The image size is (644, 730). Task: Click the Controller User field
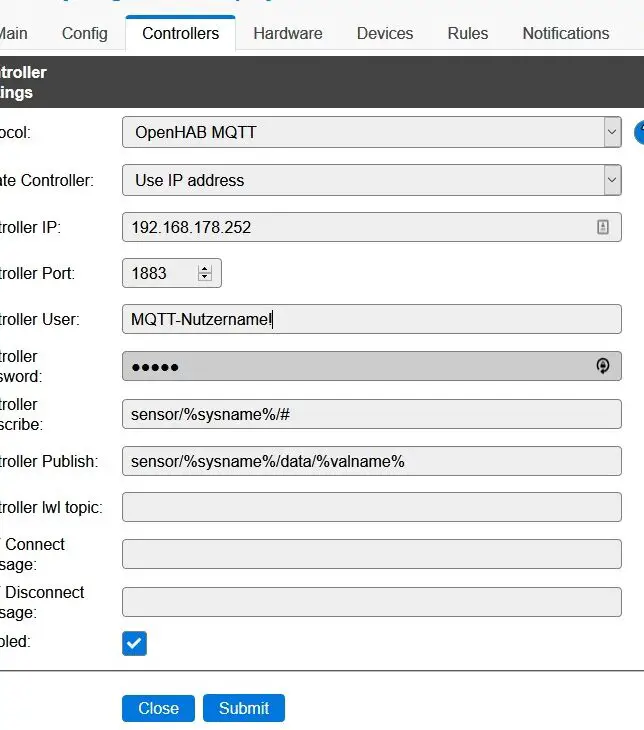(x=372, y=319)
